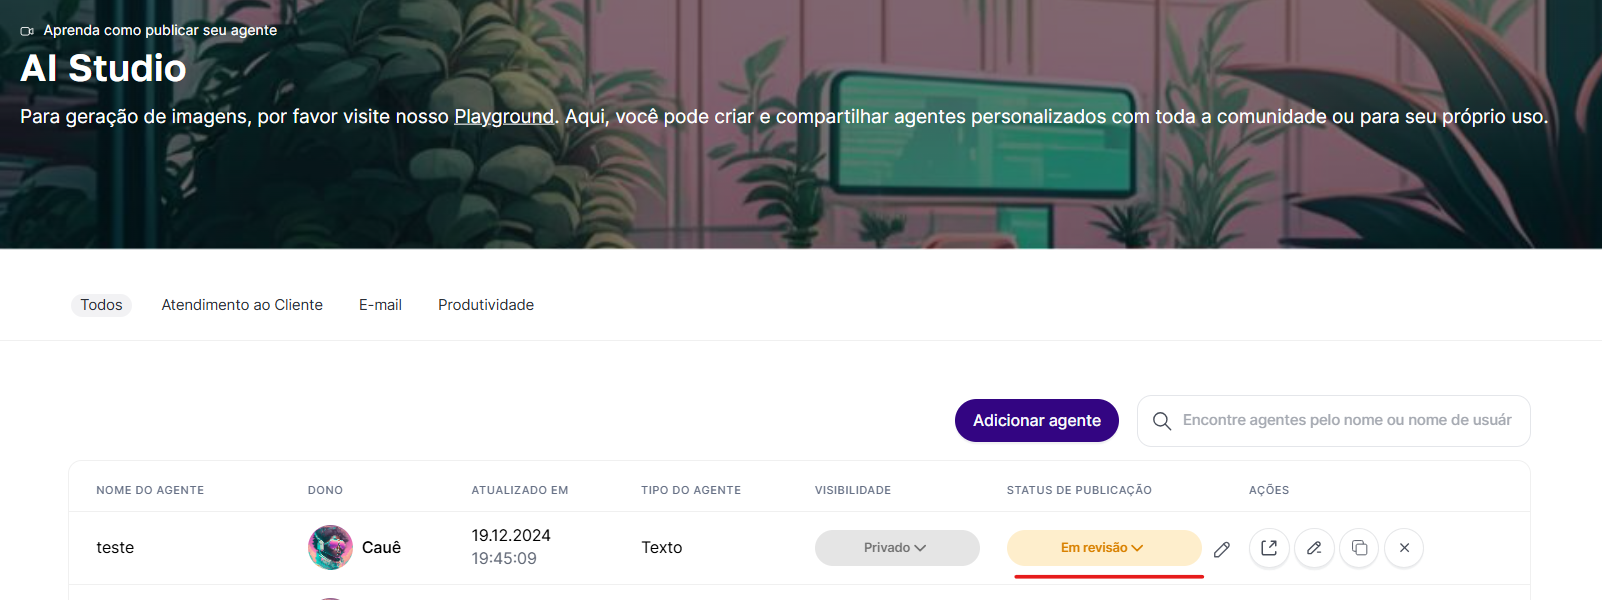Open the Em revisão status dropdown
The width and height of the screenshot is (1602, 600).
1104,548
